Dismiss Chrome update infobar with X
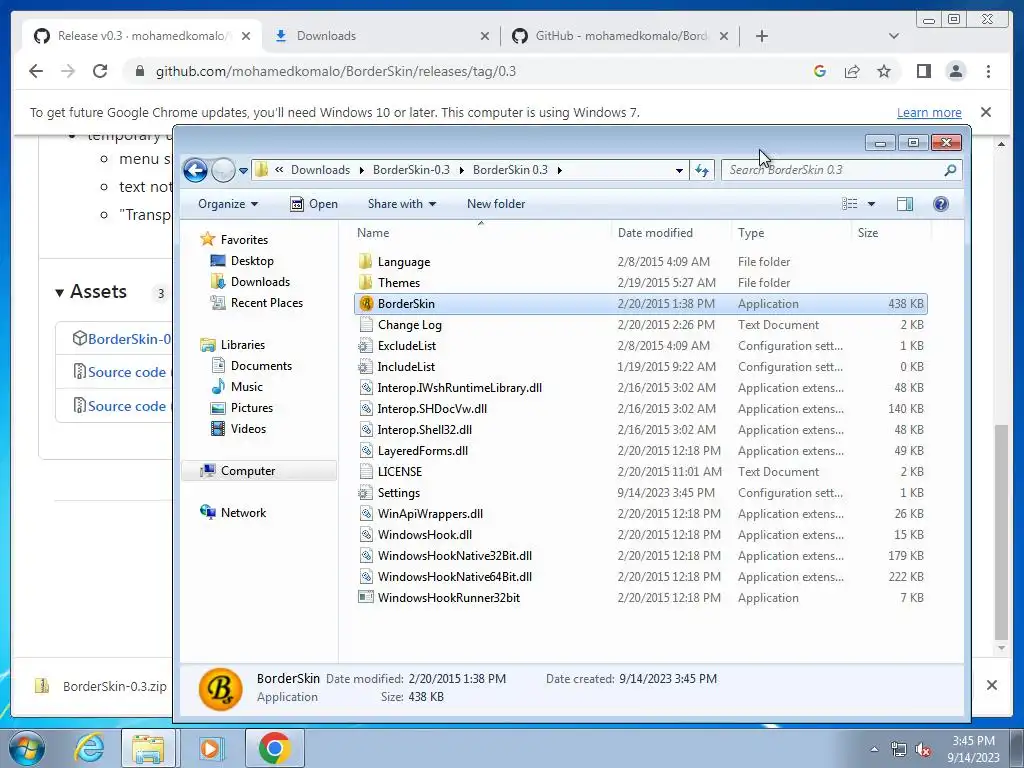 tap(986, 112)
